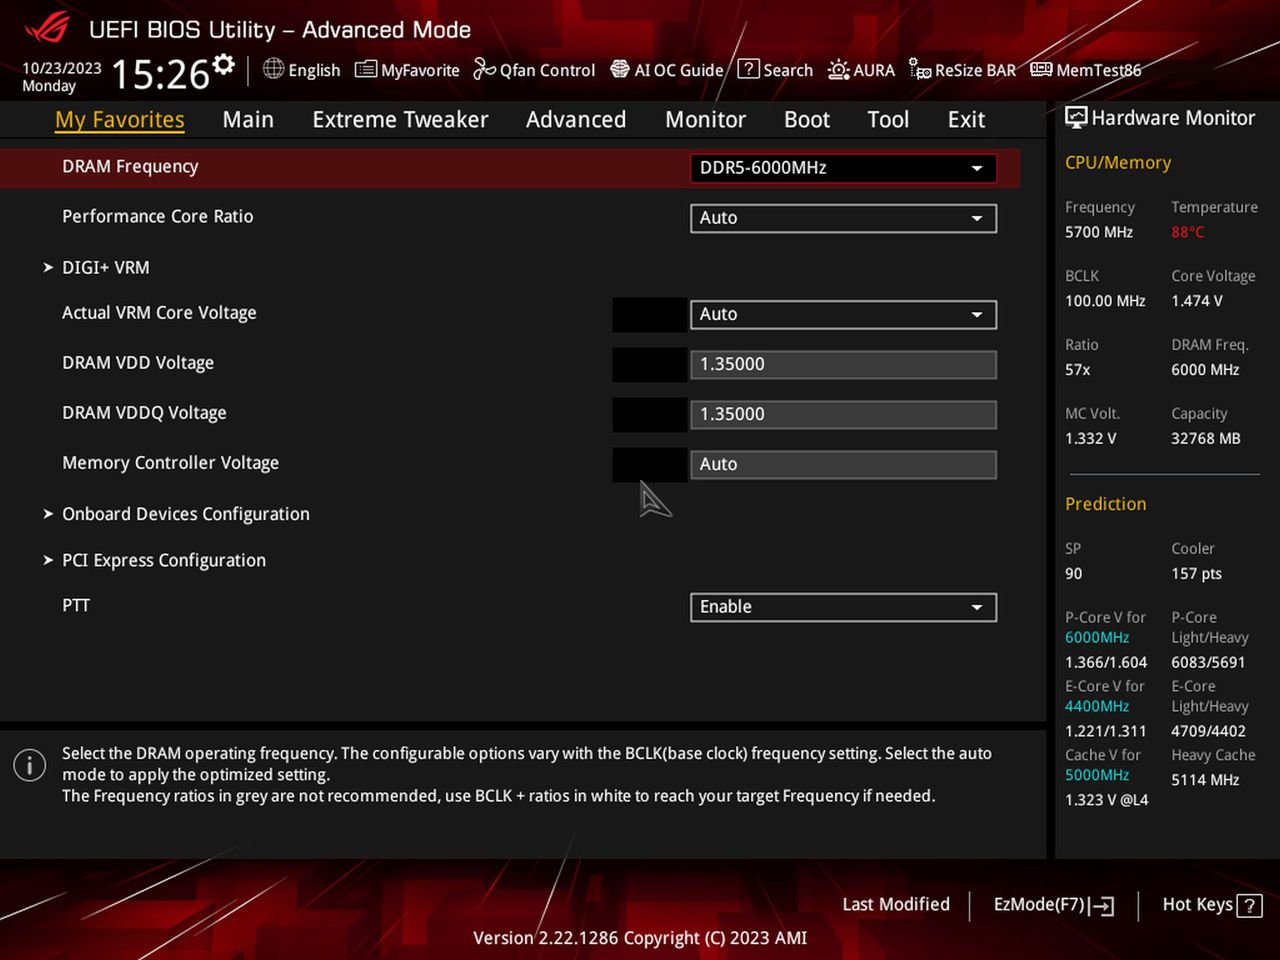Click the English language label
Viewport: 1280px width, 960px height.
point(314,70)
